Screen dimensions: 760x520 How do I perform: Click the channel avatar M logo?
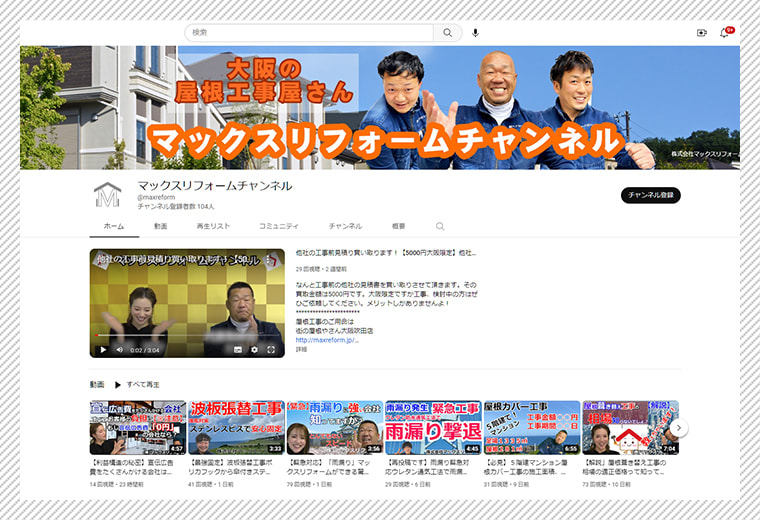(107, 195)
